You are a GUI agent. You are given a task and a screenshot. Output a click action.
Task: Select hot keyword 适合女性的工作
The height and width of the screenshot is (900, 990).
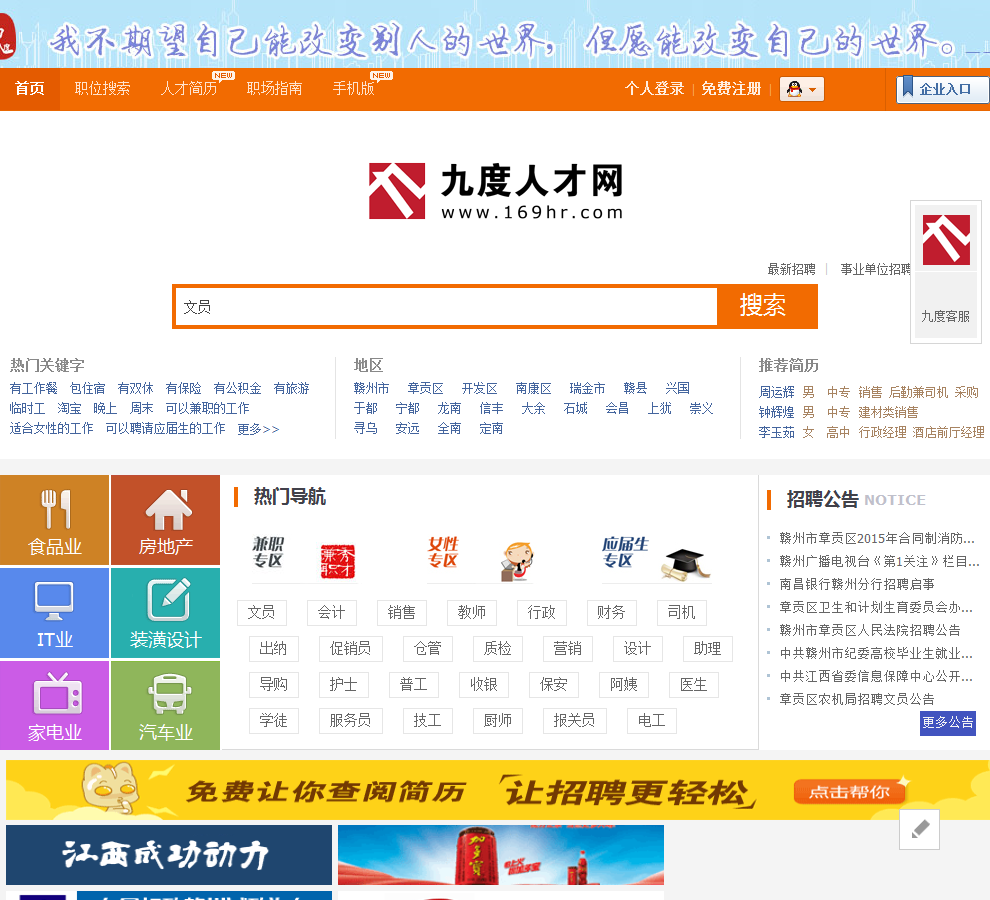(51, 428)
